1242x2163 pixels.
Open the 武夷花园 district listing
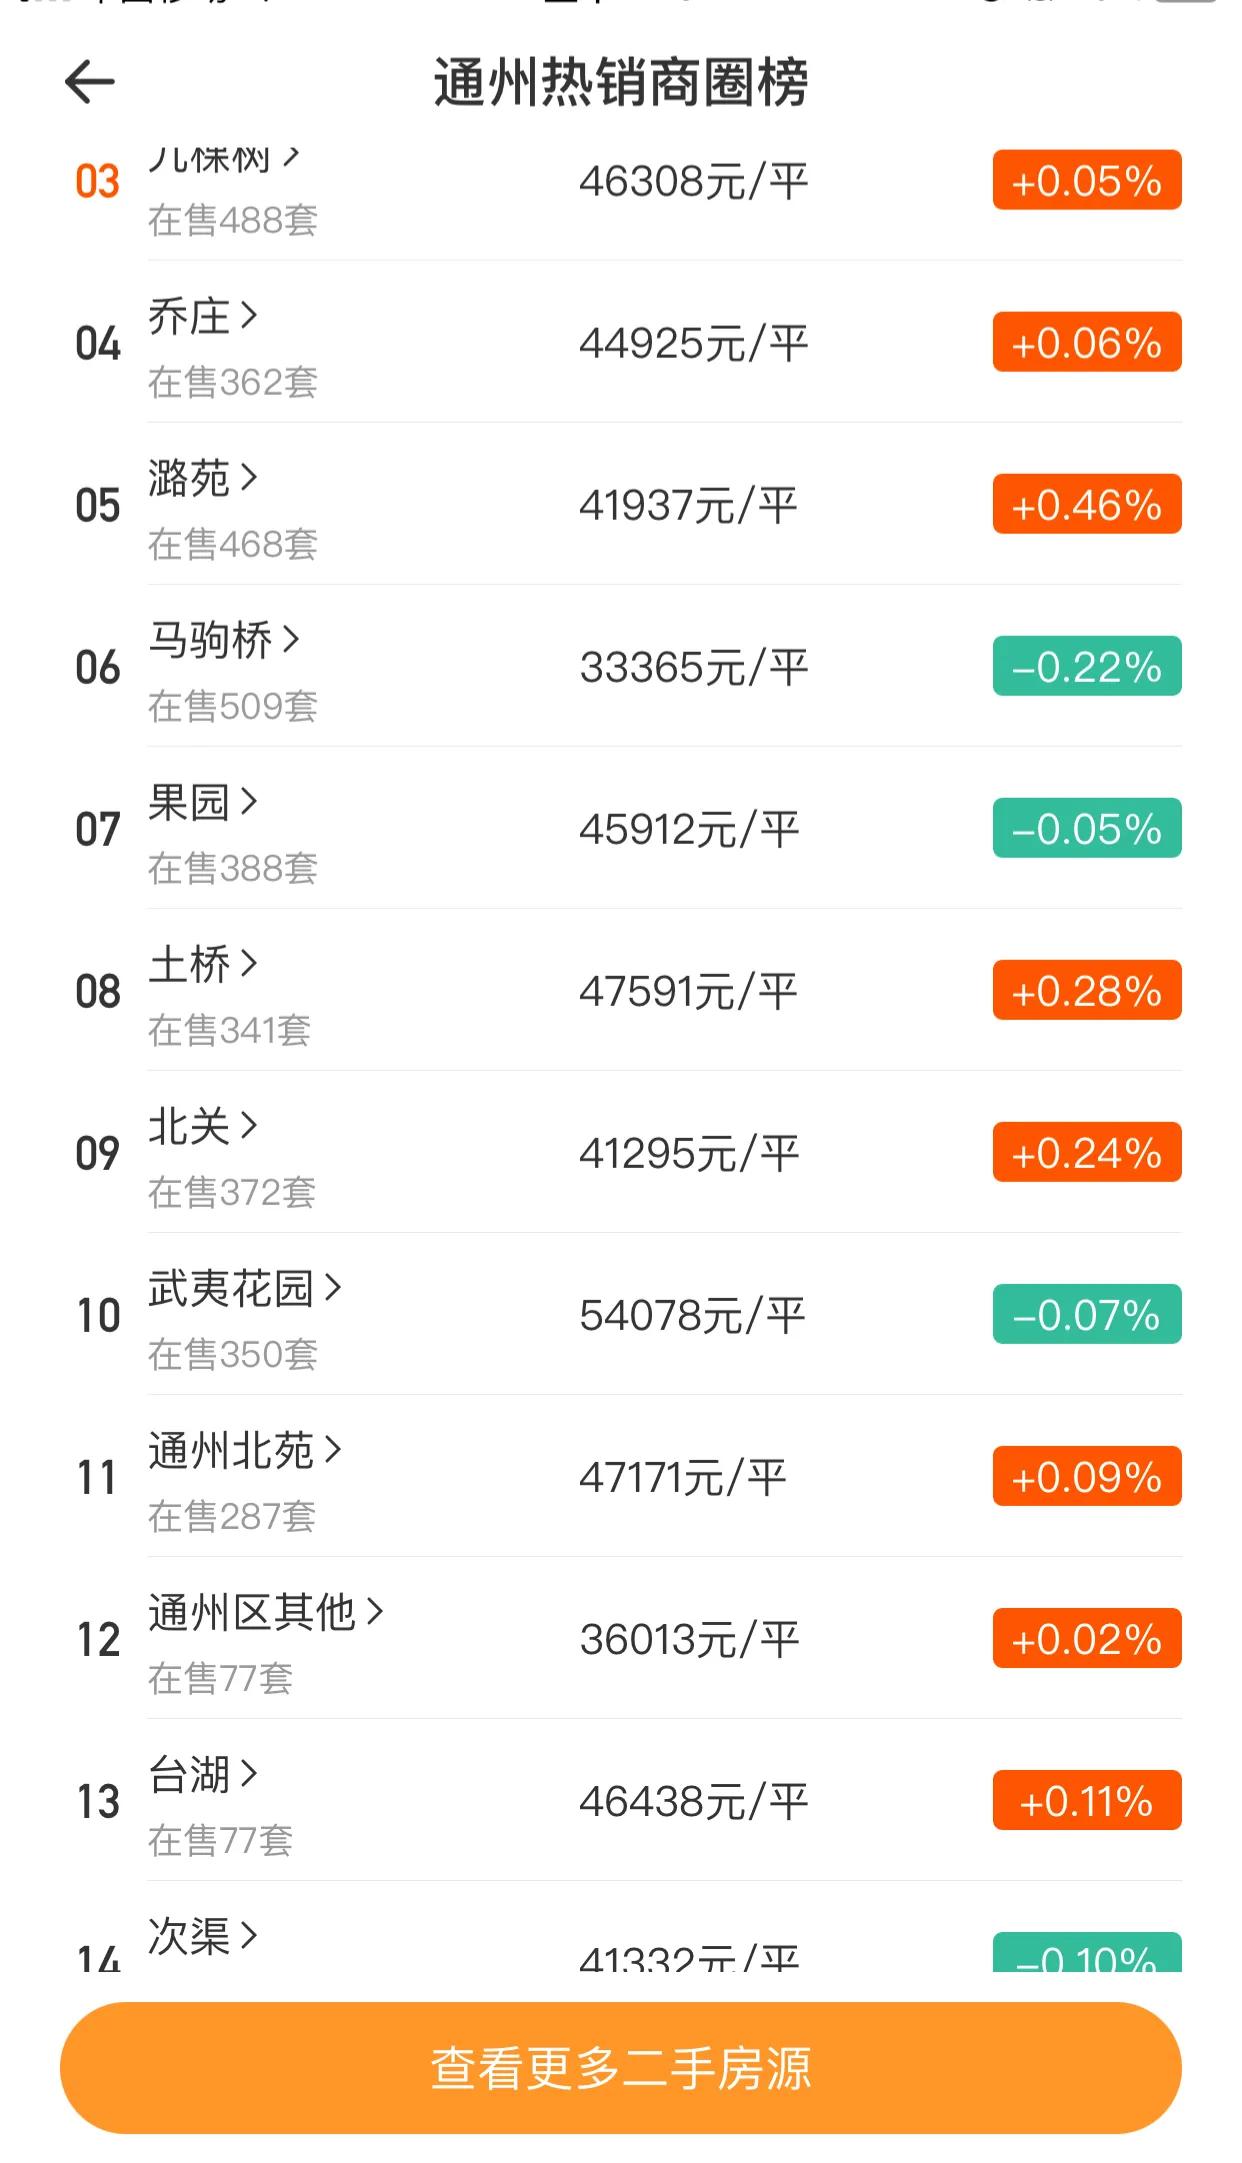tap(231, 1289)
